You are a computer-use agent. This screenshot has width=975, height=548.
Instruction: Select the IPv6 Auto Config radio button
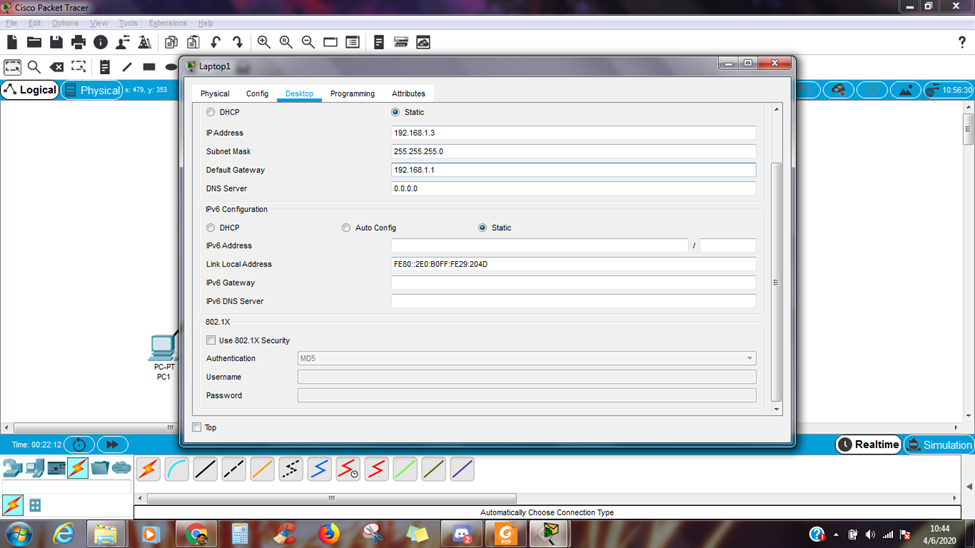pos(346,228)
